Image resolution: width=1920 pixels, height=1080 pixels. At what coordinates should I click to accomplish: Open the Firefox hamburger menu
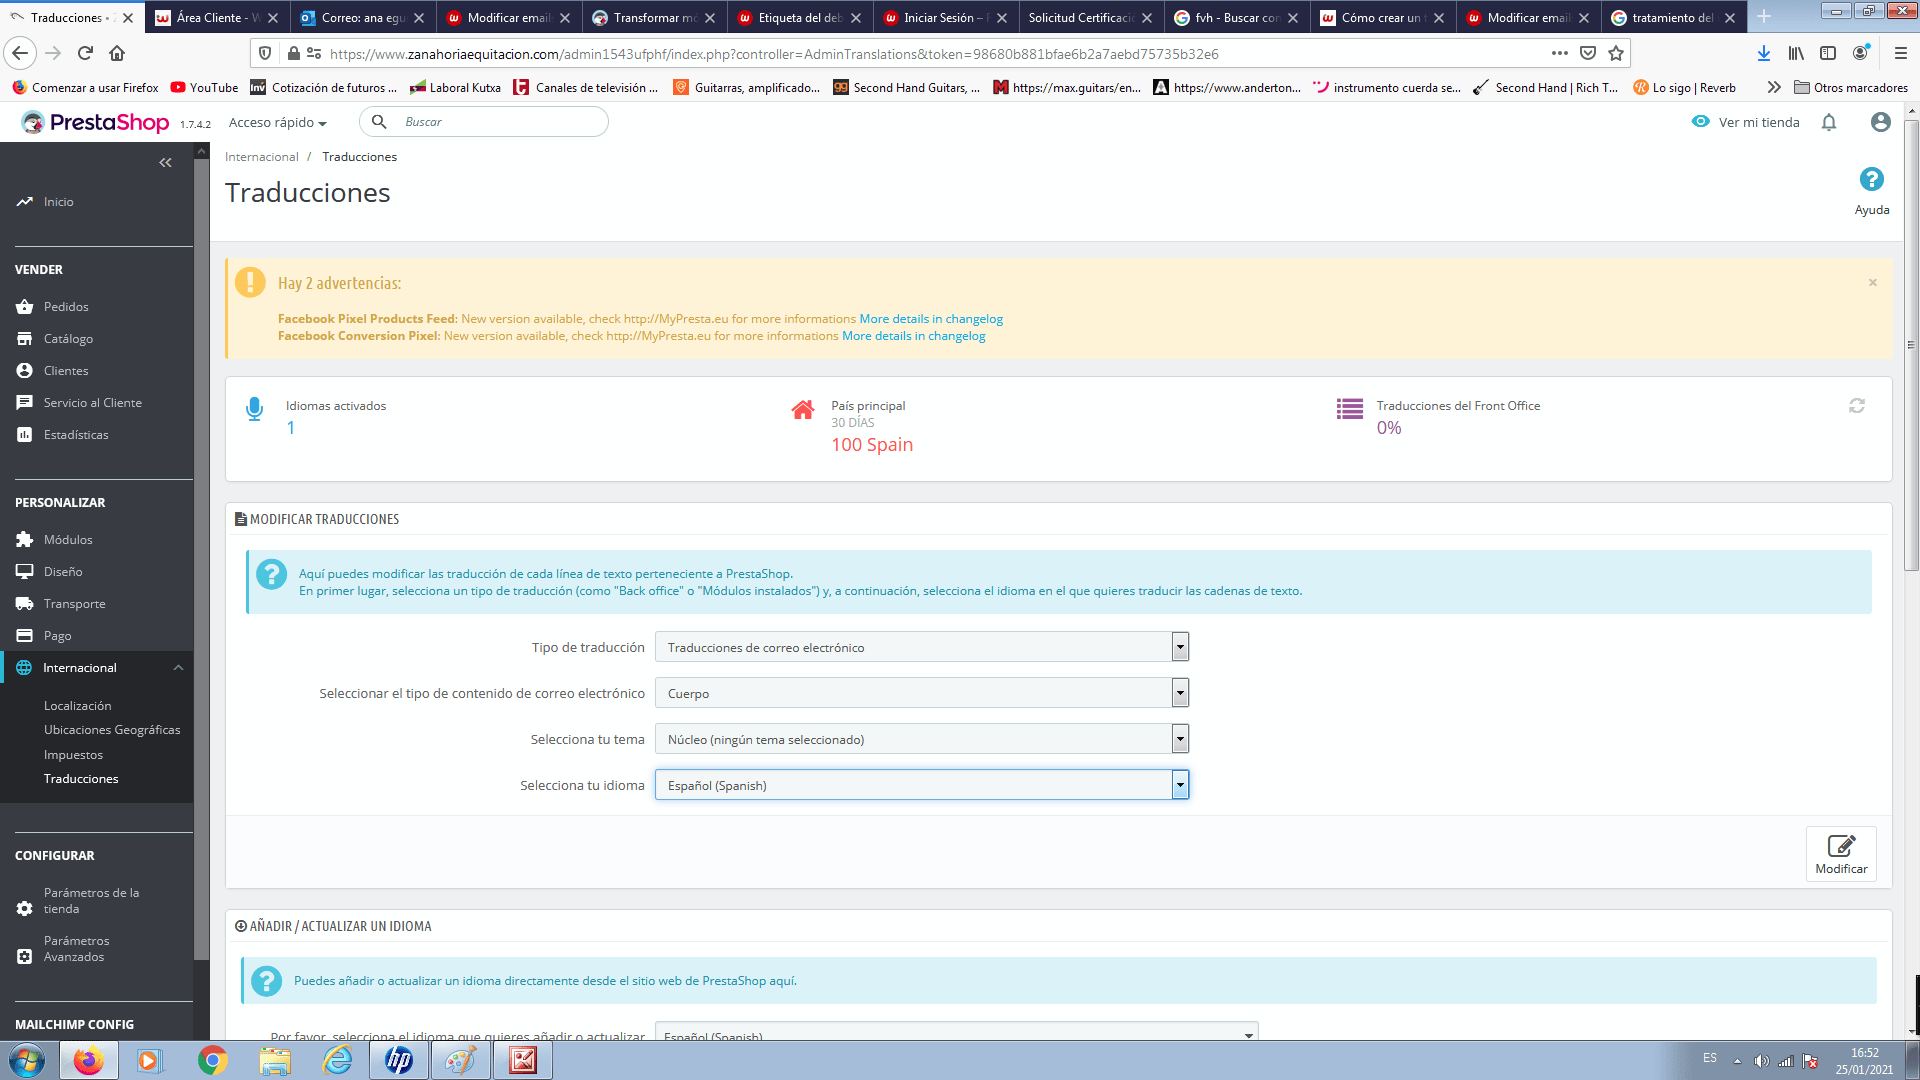click(1900, 53)
